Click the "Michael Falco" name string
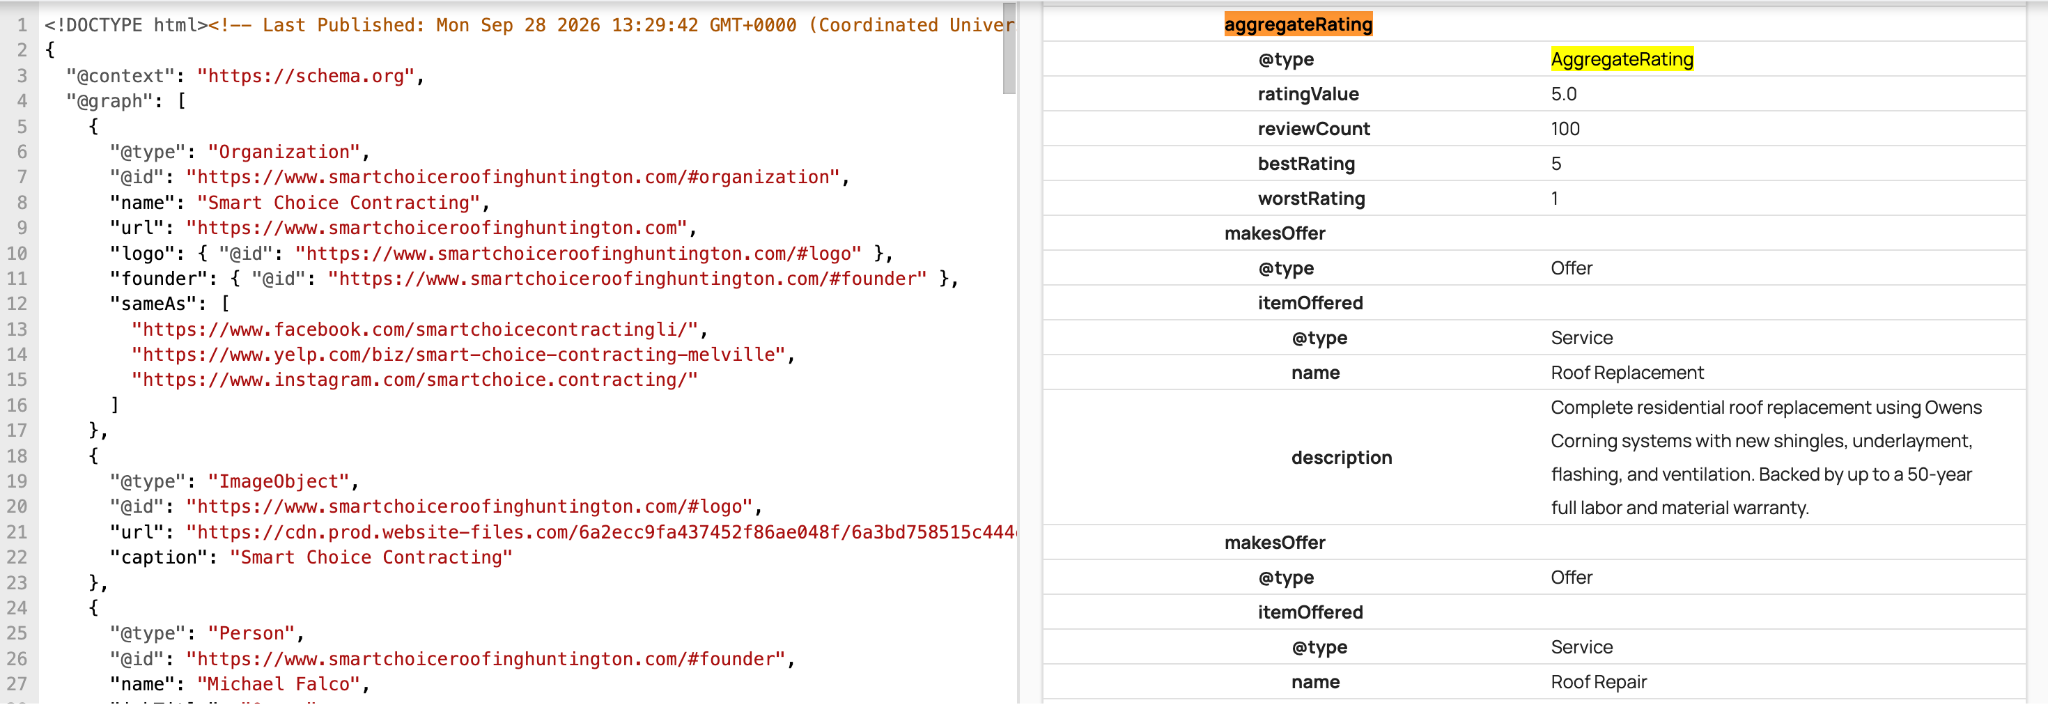 pos(279,685)
